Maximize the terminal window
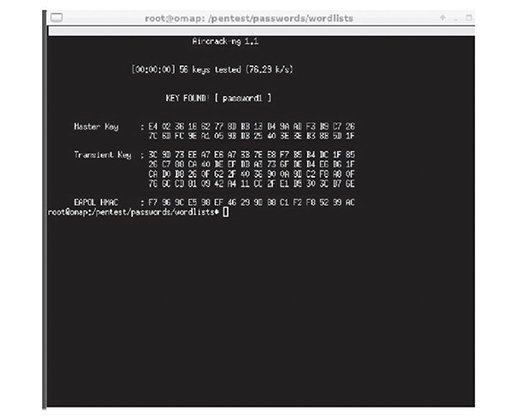The height and width of the screenshot is (420, 520). click(x=469, y=17)
